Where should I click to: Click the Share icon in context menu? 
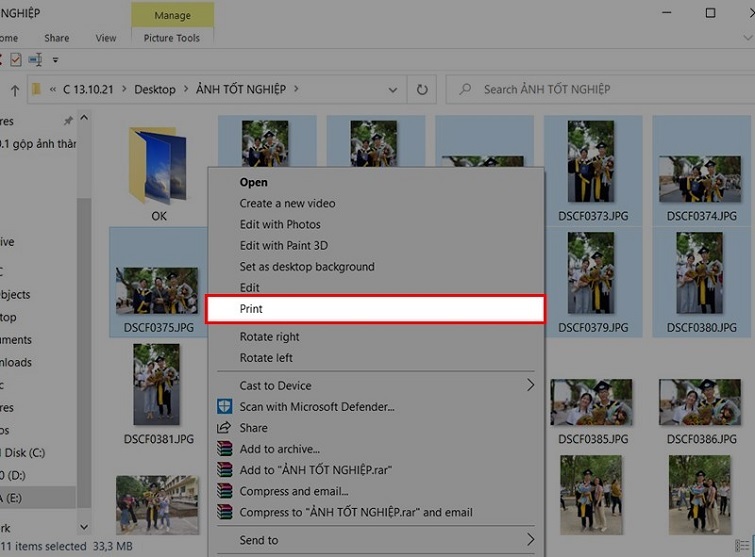click(x=224, y=428)
